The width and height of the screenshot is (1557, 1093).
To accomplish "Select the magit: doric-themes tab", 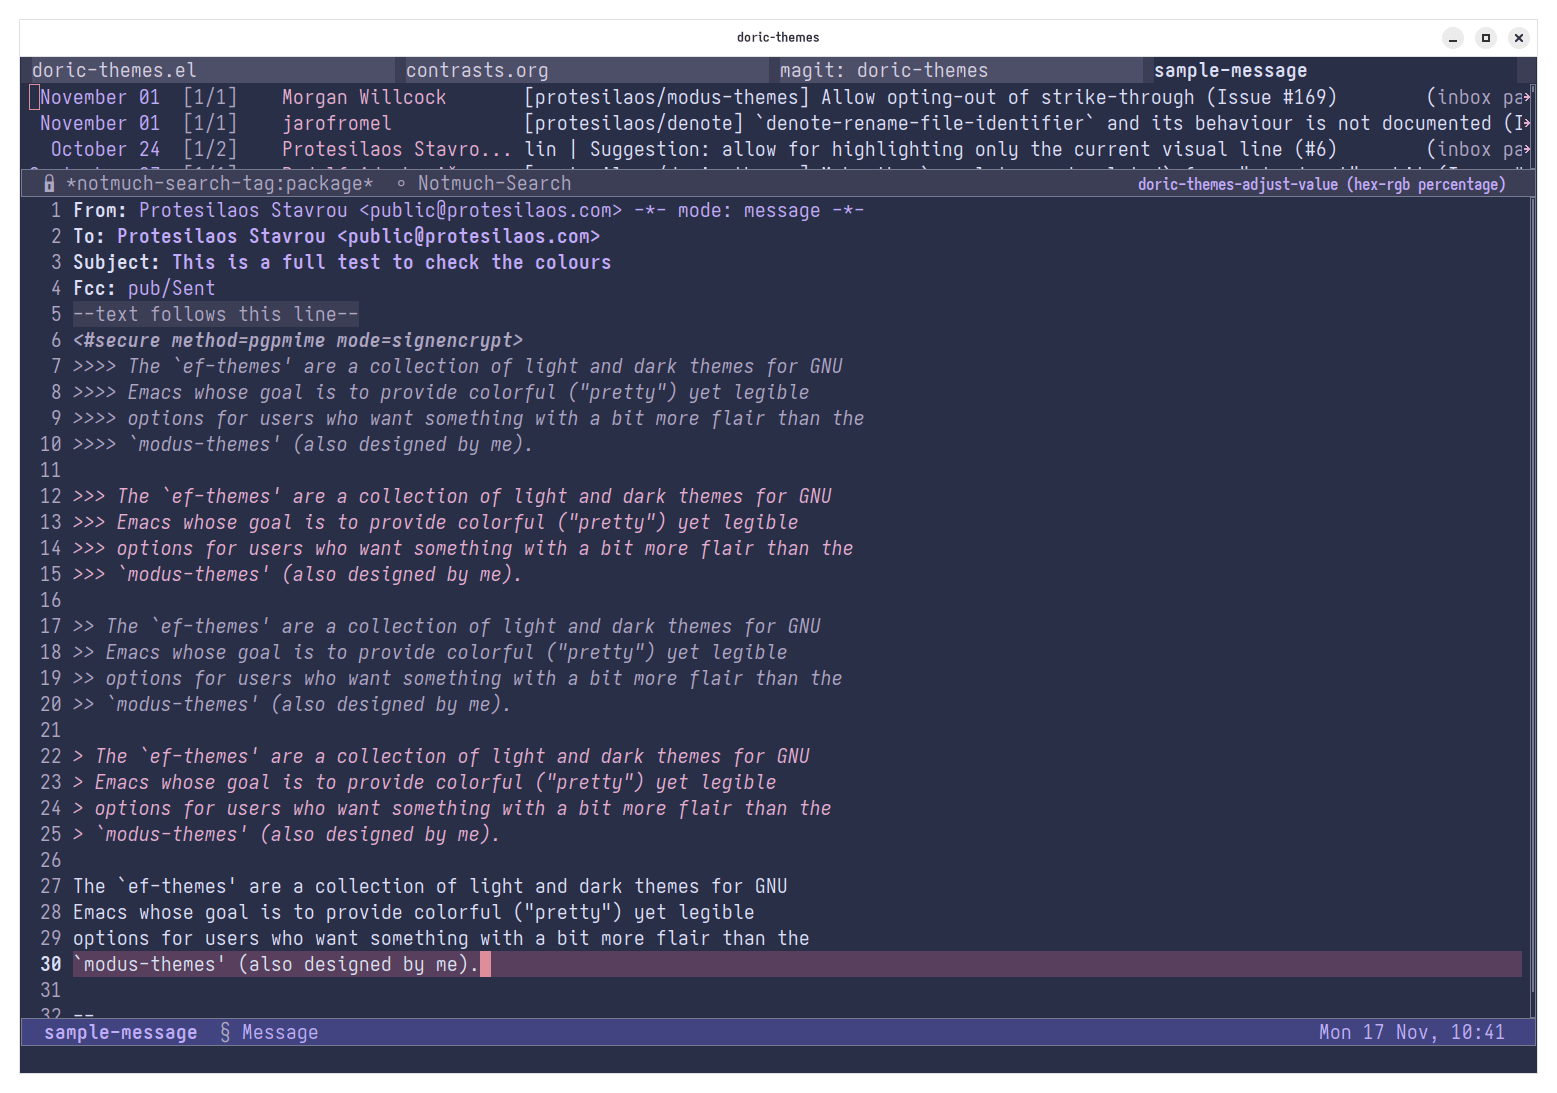I will tap(883, 71).
